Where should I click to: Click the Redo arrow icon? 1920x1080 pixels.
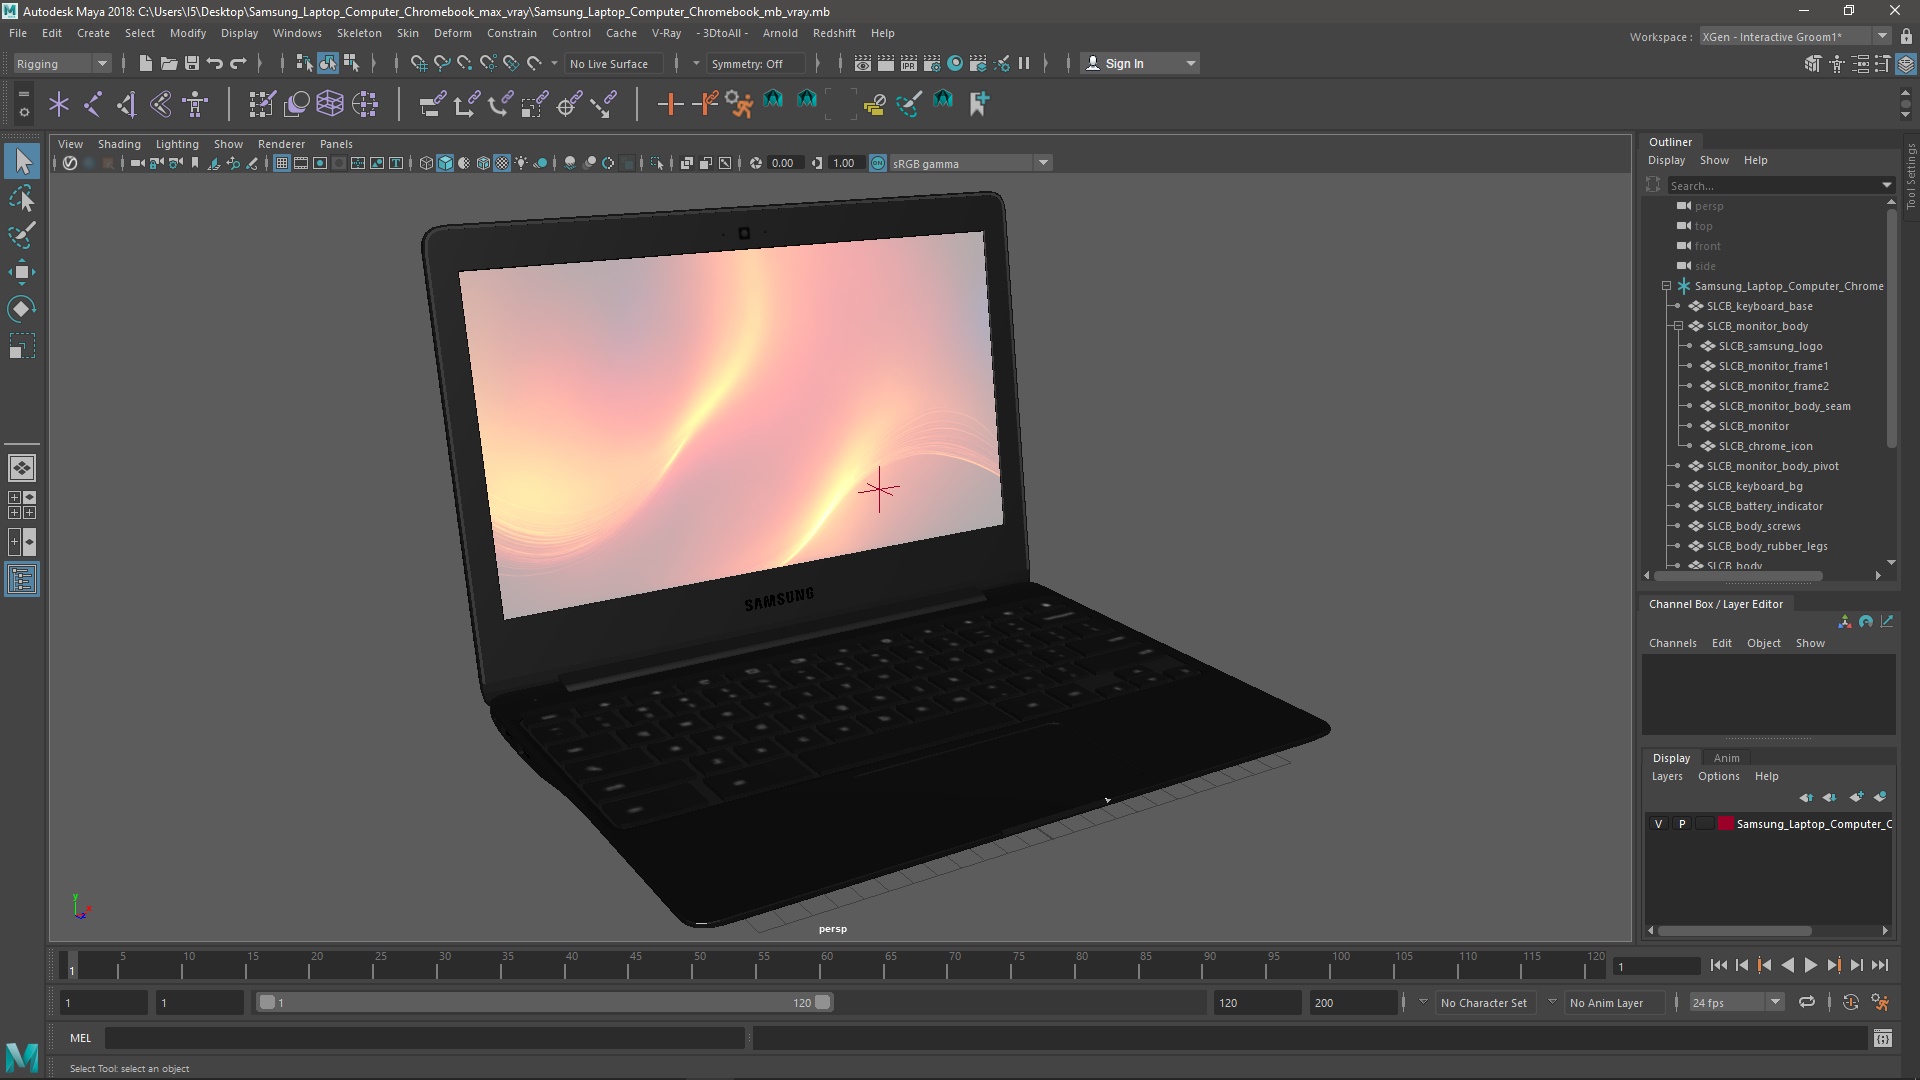click(x=238, y=63)
